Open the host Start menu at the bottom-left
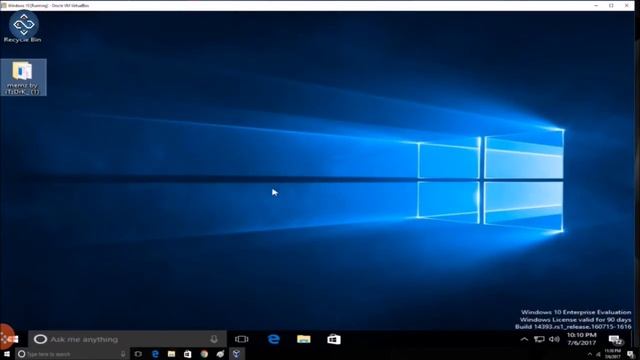 (x=7, y=354)
